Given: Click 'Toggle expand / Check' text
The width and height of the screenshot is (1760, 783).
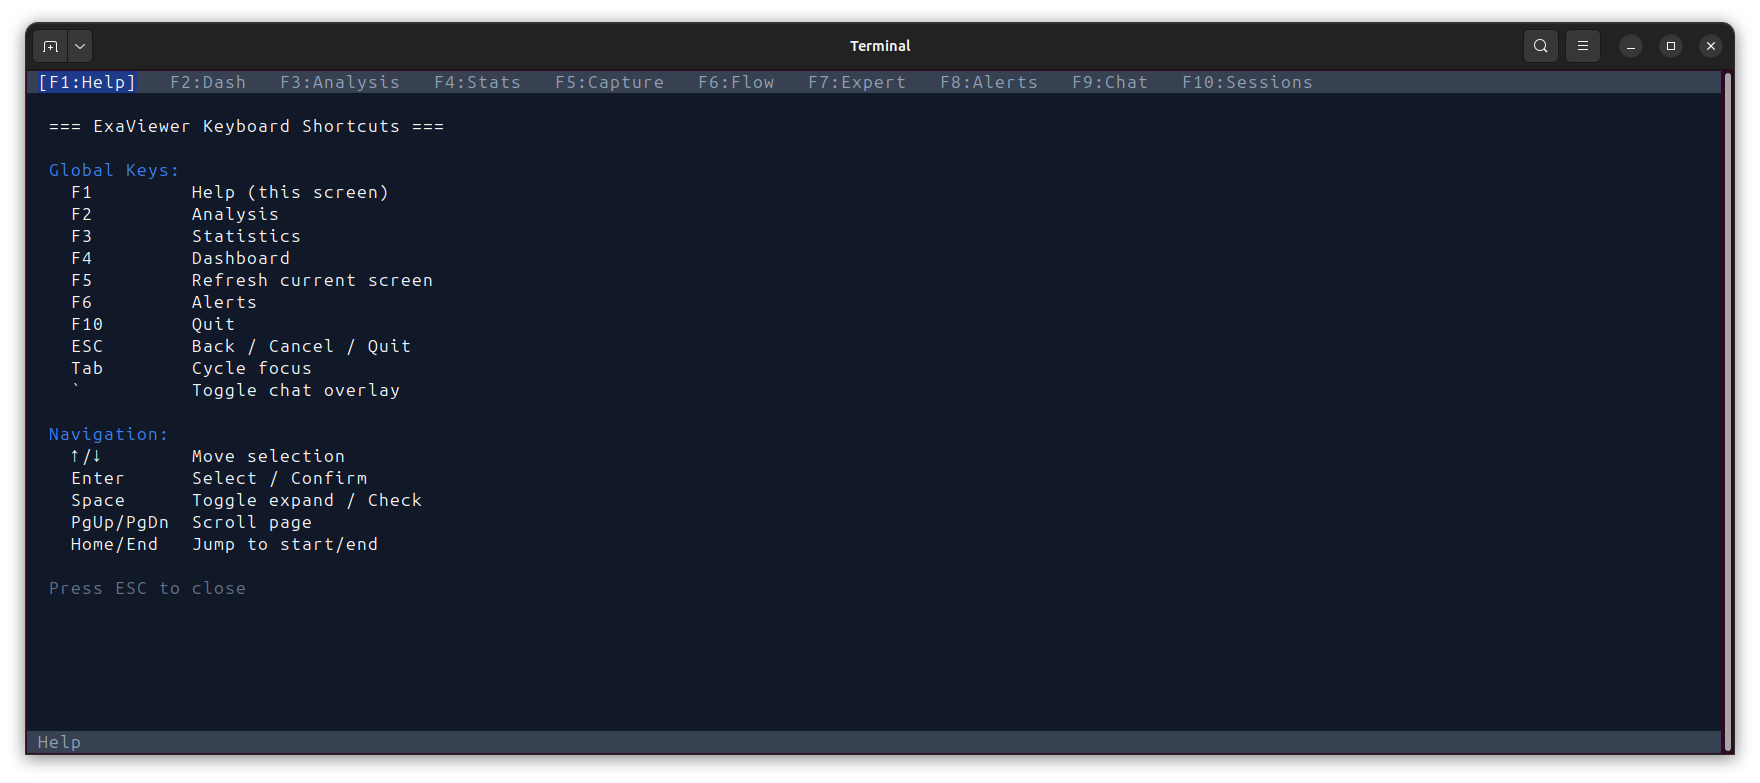Looking at the screenshot, I should [307, 500].
